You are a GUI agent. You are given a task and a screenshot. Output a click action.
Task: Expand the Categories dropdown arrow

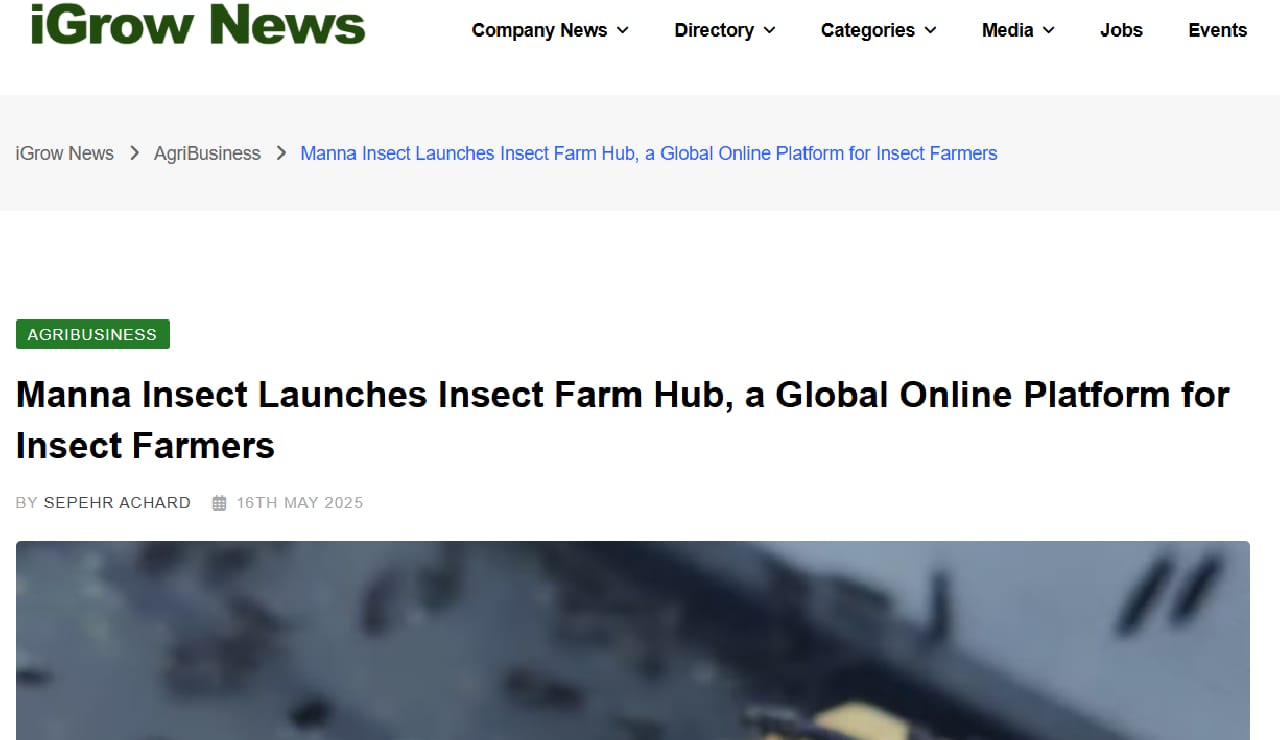tap(930, 31)
